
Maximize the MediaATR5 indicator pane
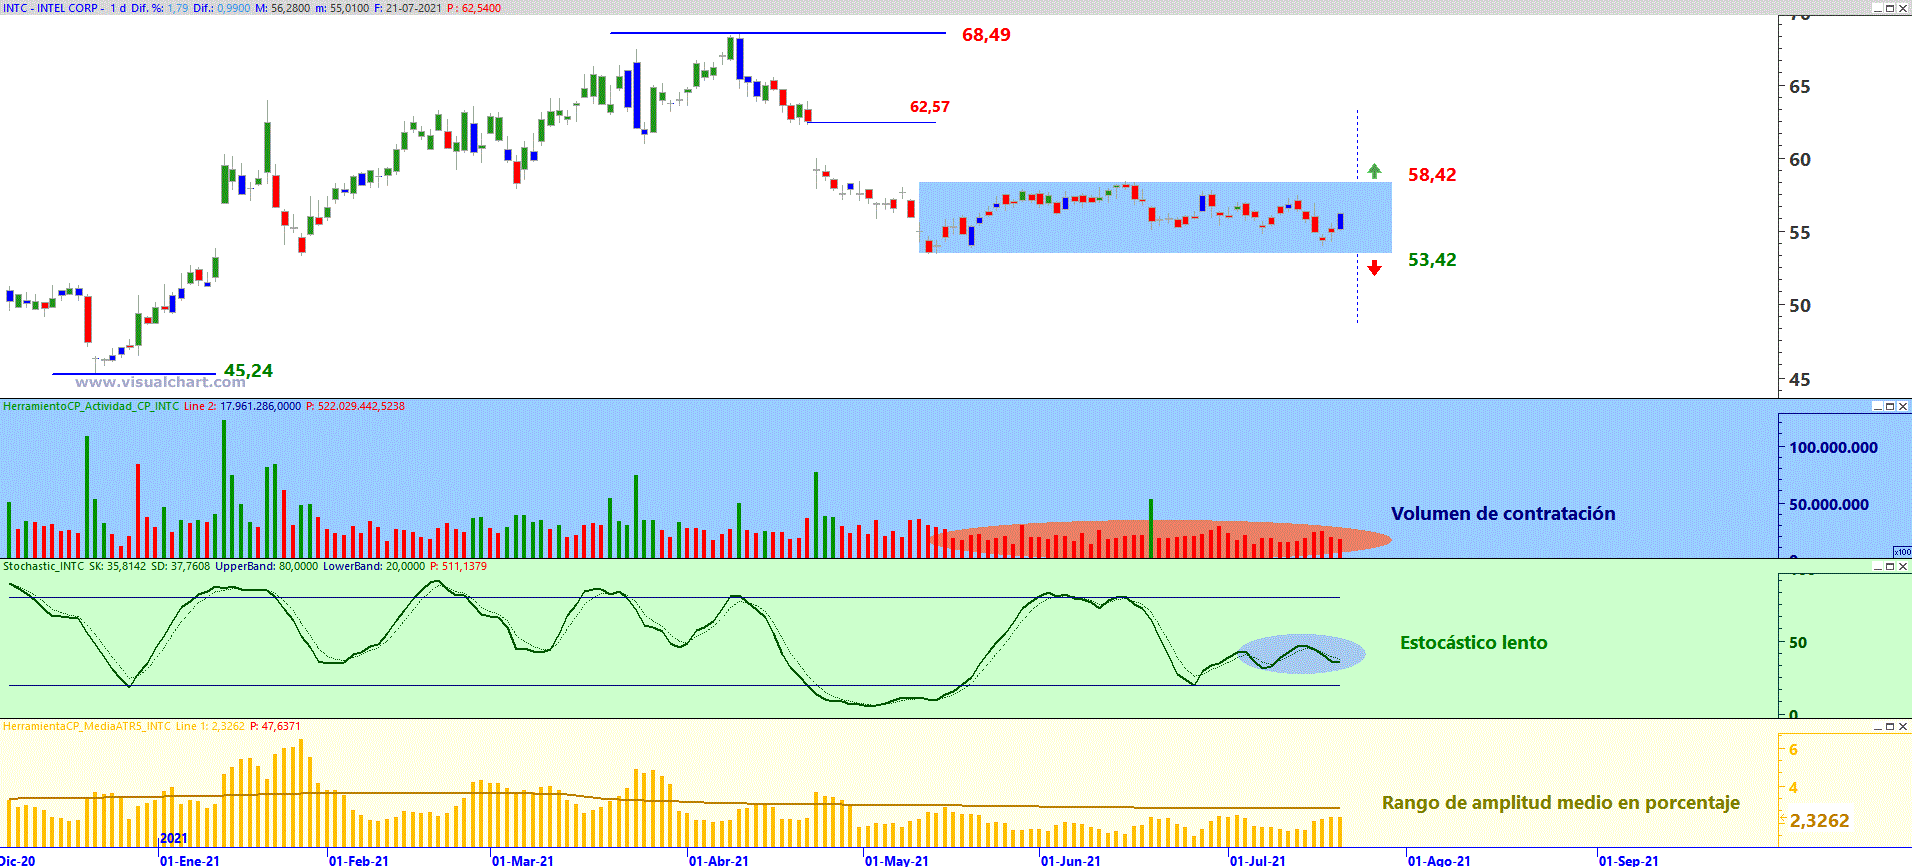pos(1890,726)
